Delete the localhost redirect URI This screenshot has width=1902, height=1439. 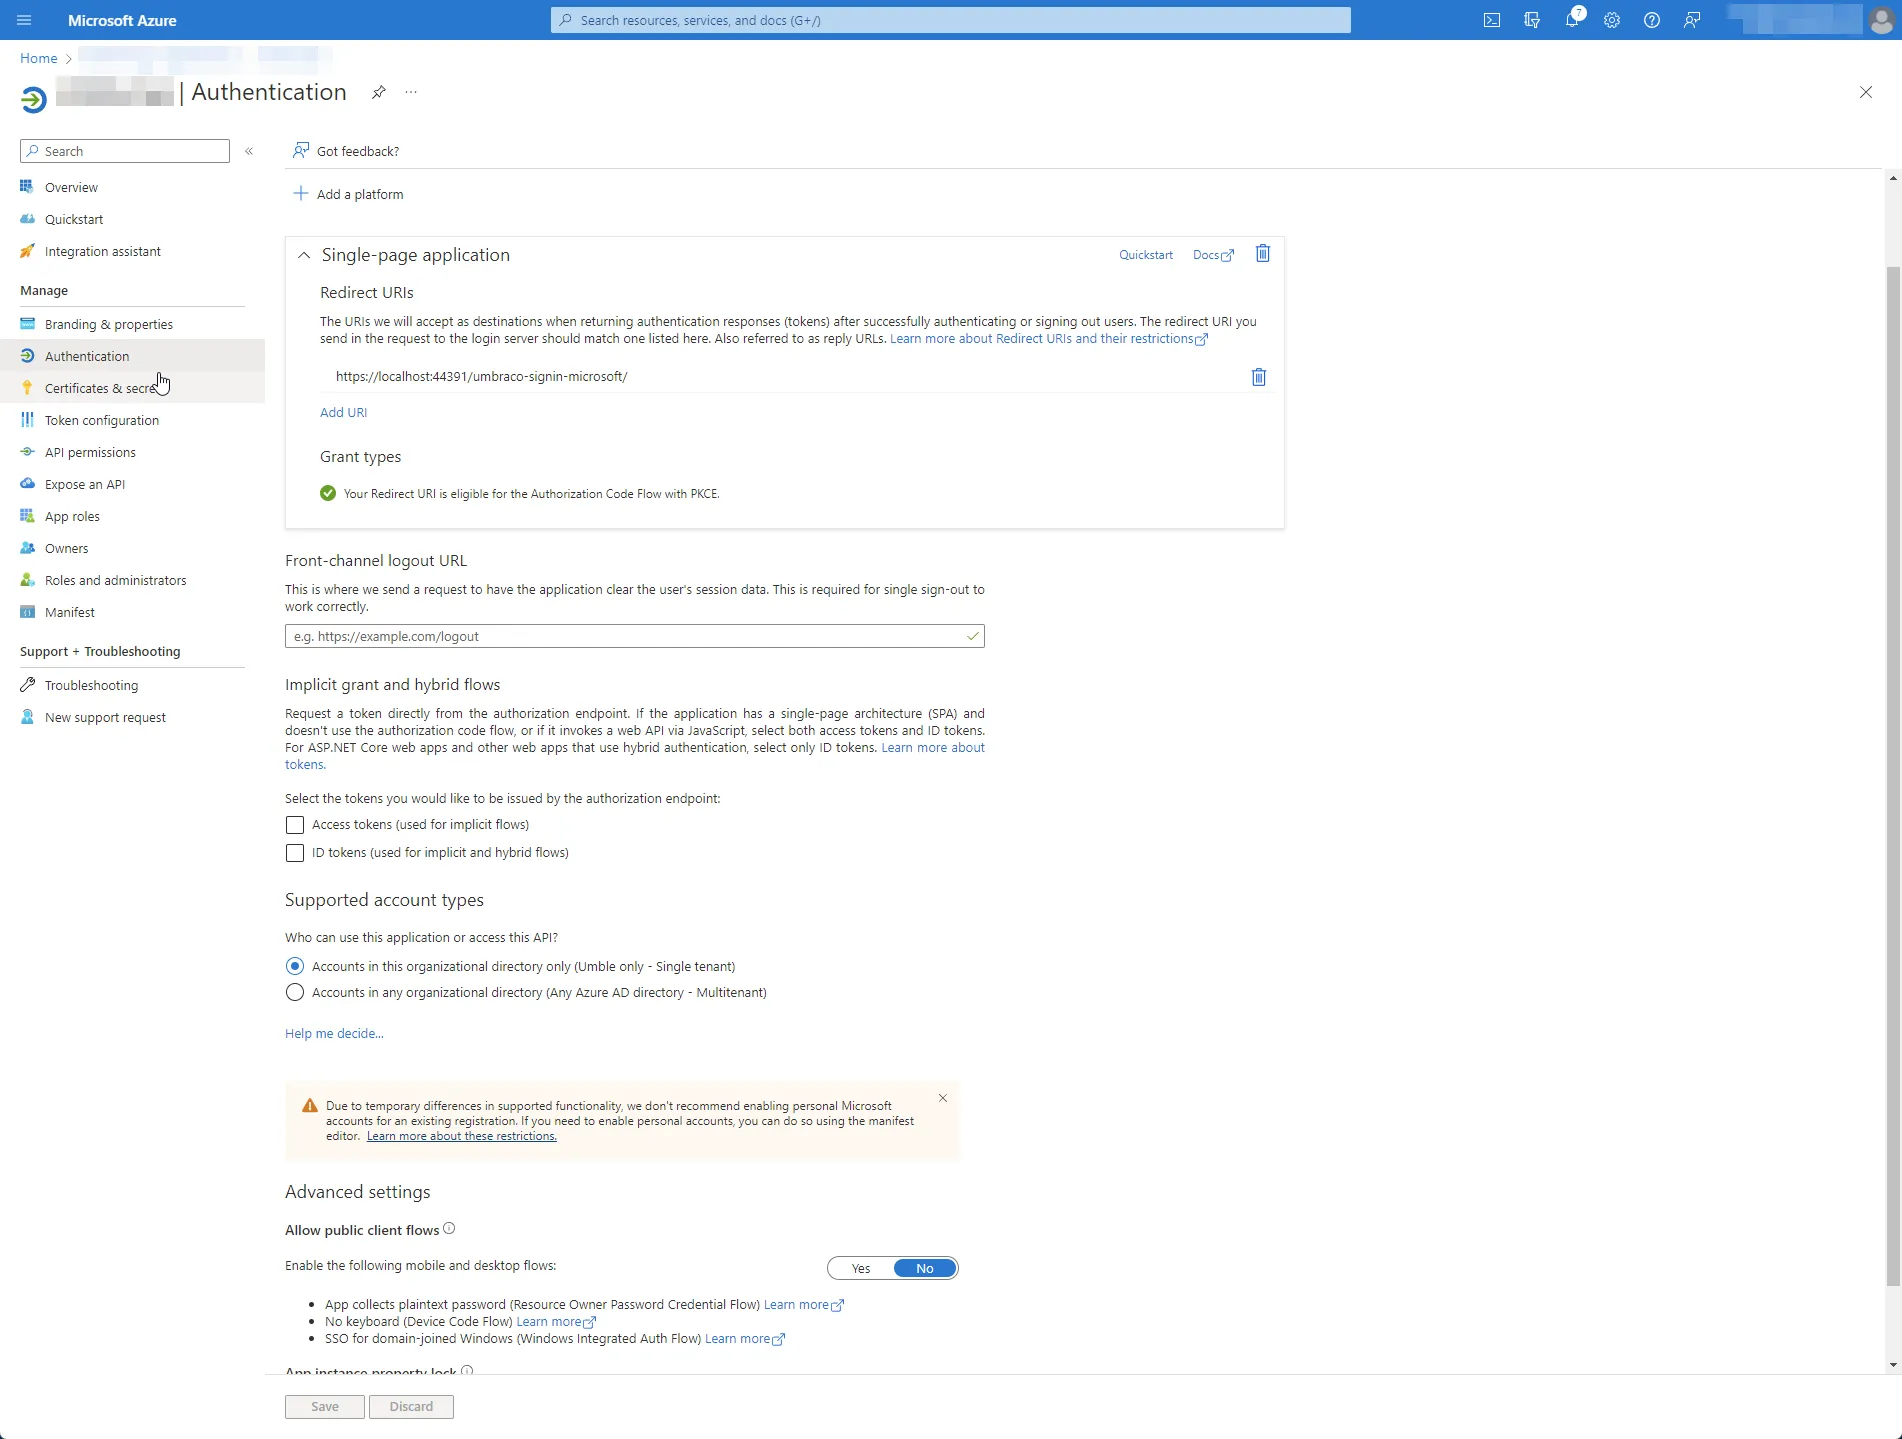tap(1259, 377)
